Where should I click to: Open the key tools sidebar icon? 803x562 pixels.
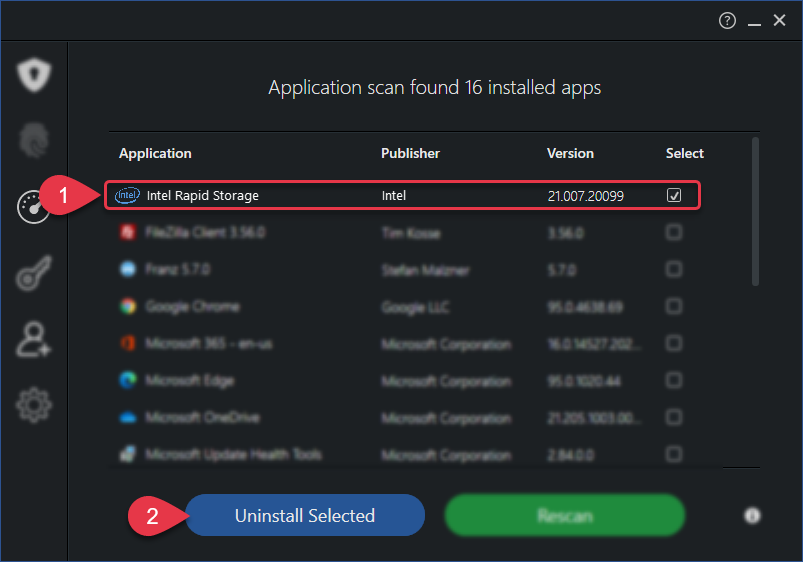point(34,273)
